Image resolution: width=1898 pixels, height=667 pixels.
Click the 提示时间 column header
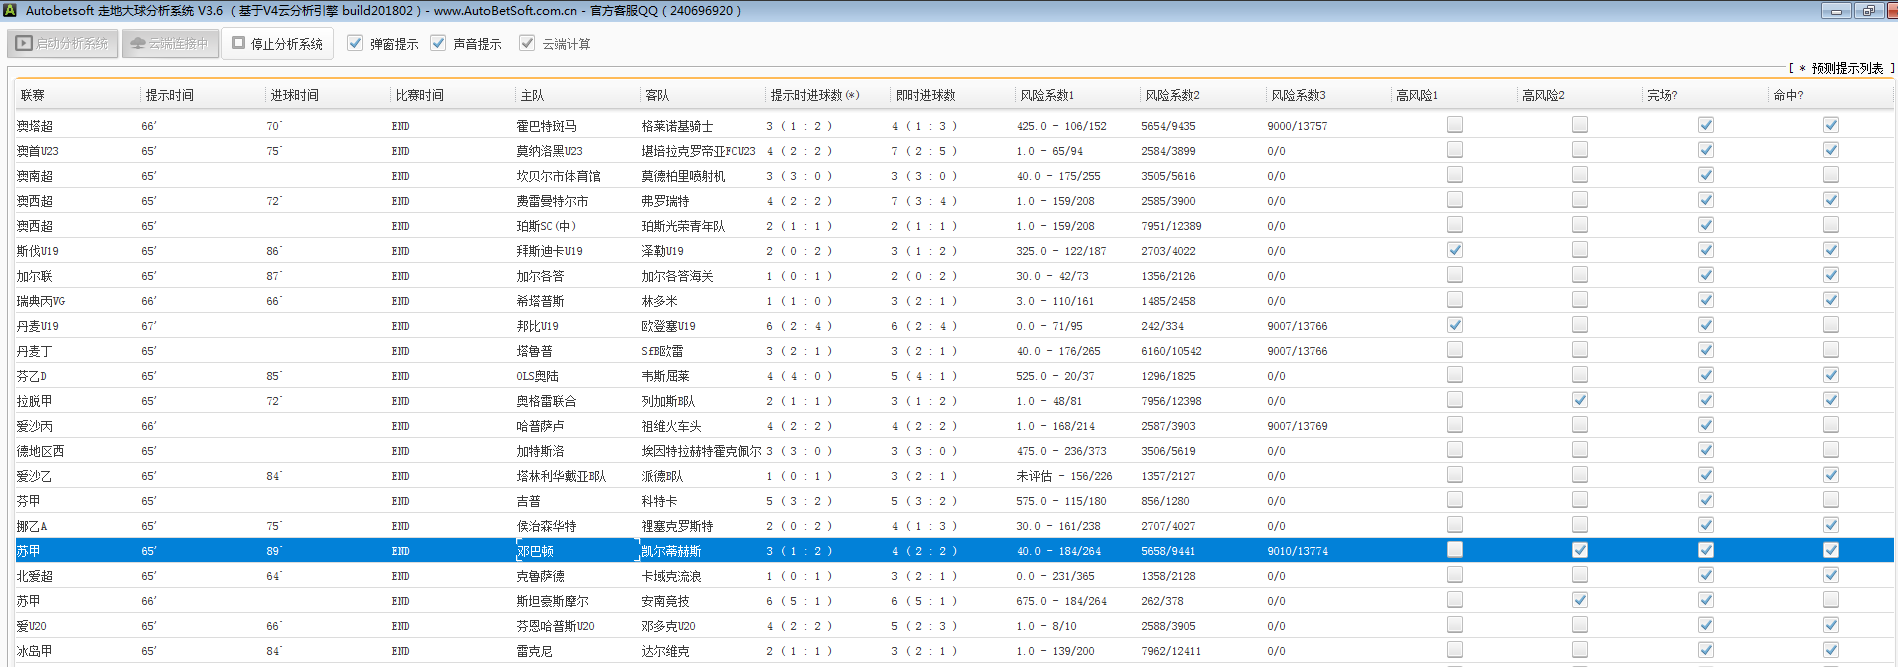(x=170, y=95)
